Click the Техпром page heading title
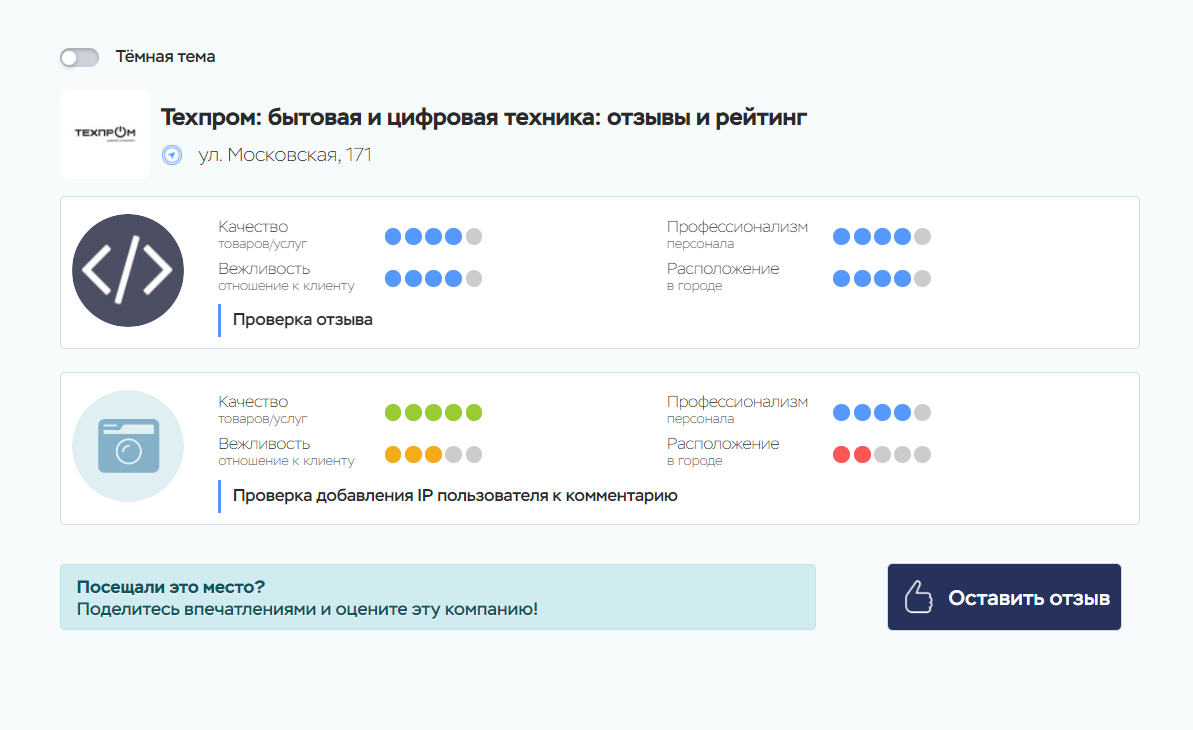Screen dimensions: 1193x730 (x=484, y=118)
